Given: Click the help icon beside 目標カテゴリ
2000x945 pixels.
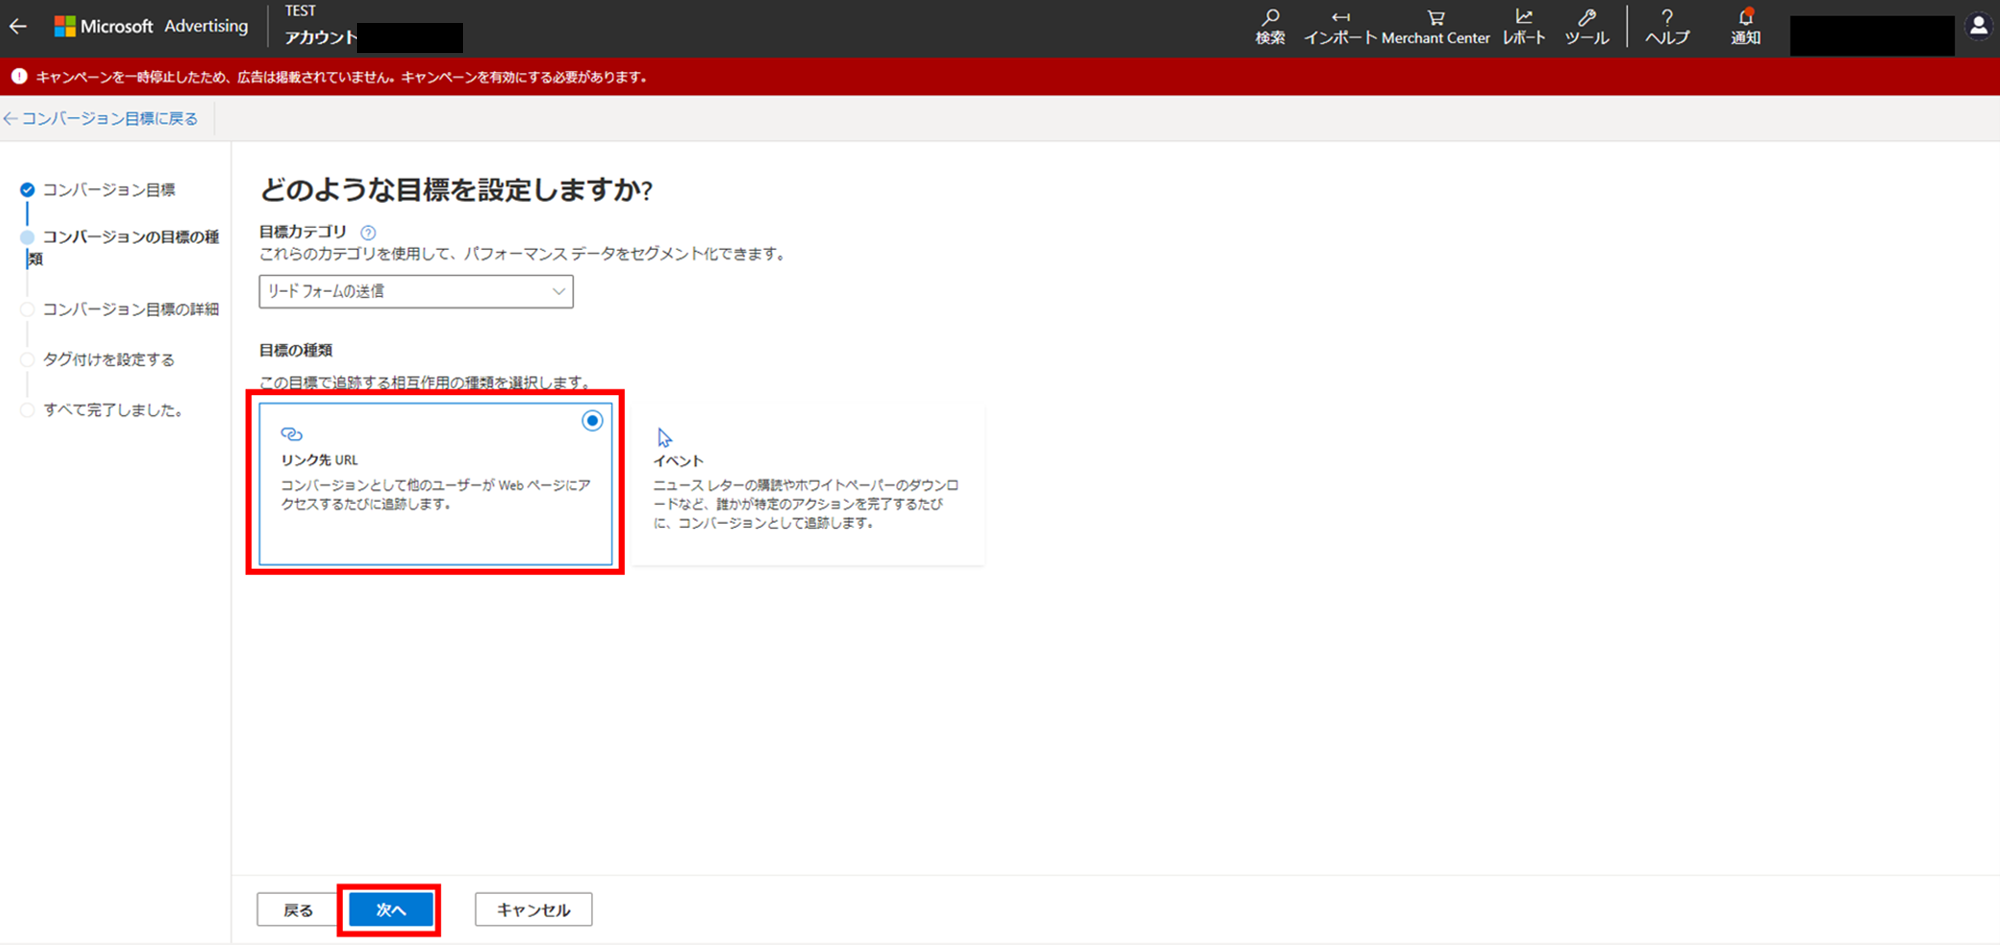Looking at the screenshot, I should point(368,232).
